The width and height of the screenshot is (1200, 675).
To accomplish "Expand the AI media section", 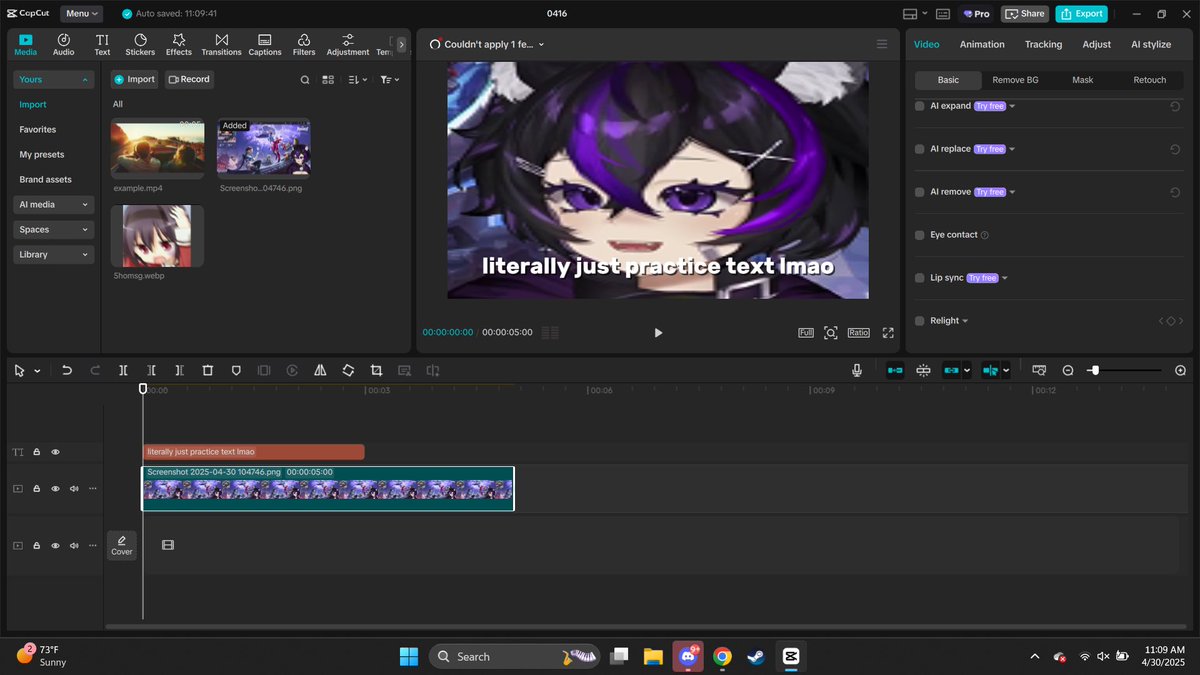I will tap(54, 204).
